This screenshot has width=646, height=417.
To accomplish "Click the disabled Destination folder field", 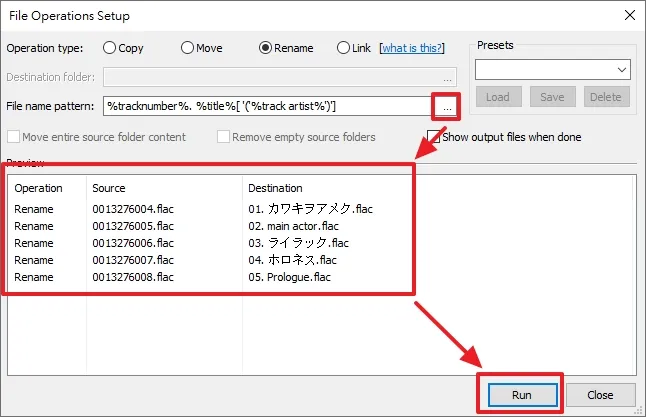I will tap(280, 77).
